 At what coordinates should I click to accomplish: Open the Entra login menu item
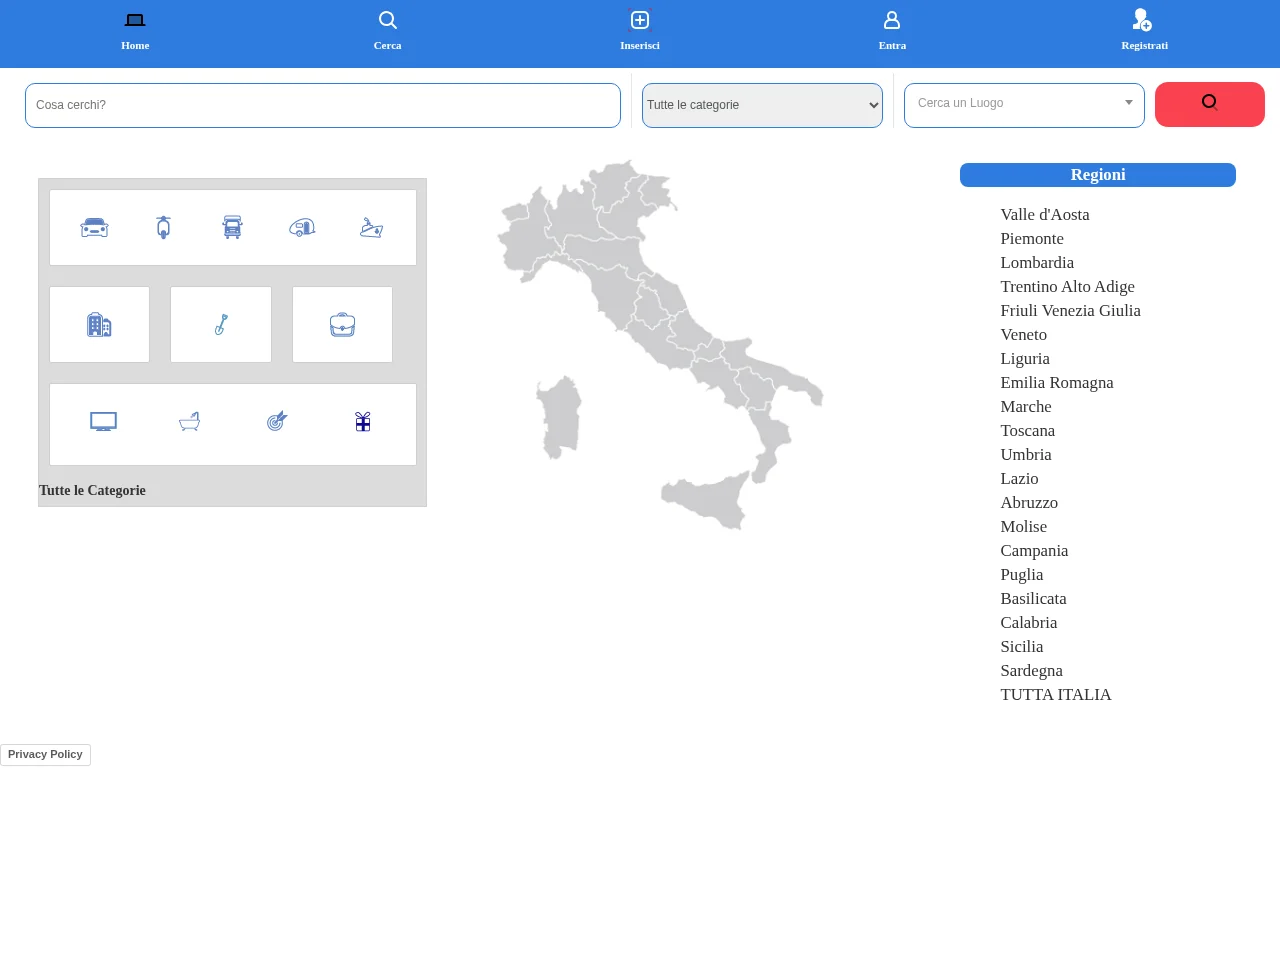(x=892, y=31)
